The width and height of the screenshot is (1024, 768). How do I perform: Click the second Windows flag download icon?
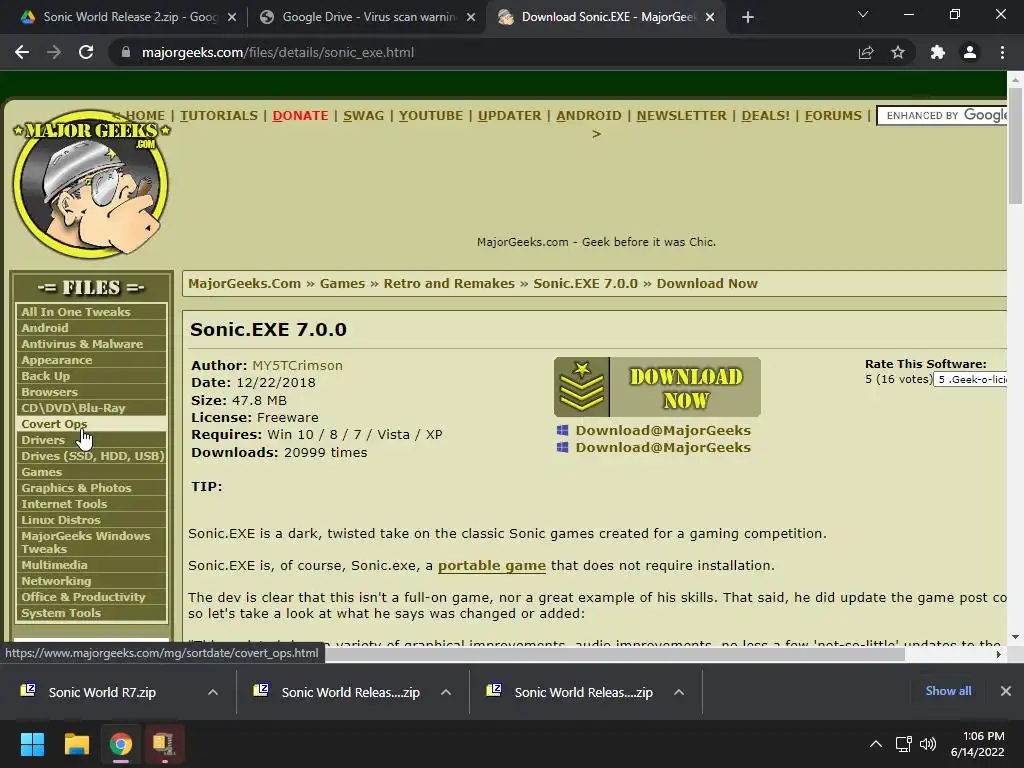point(562,447)
